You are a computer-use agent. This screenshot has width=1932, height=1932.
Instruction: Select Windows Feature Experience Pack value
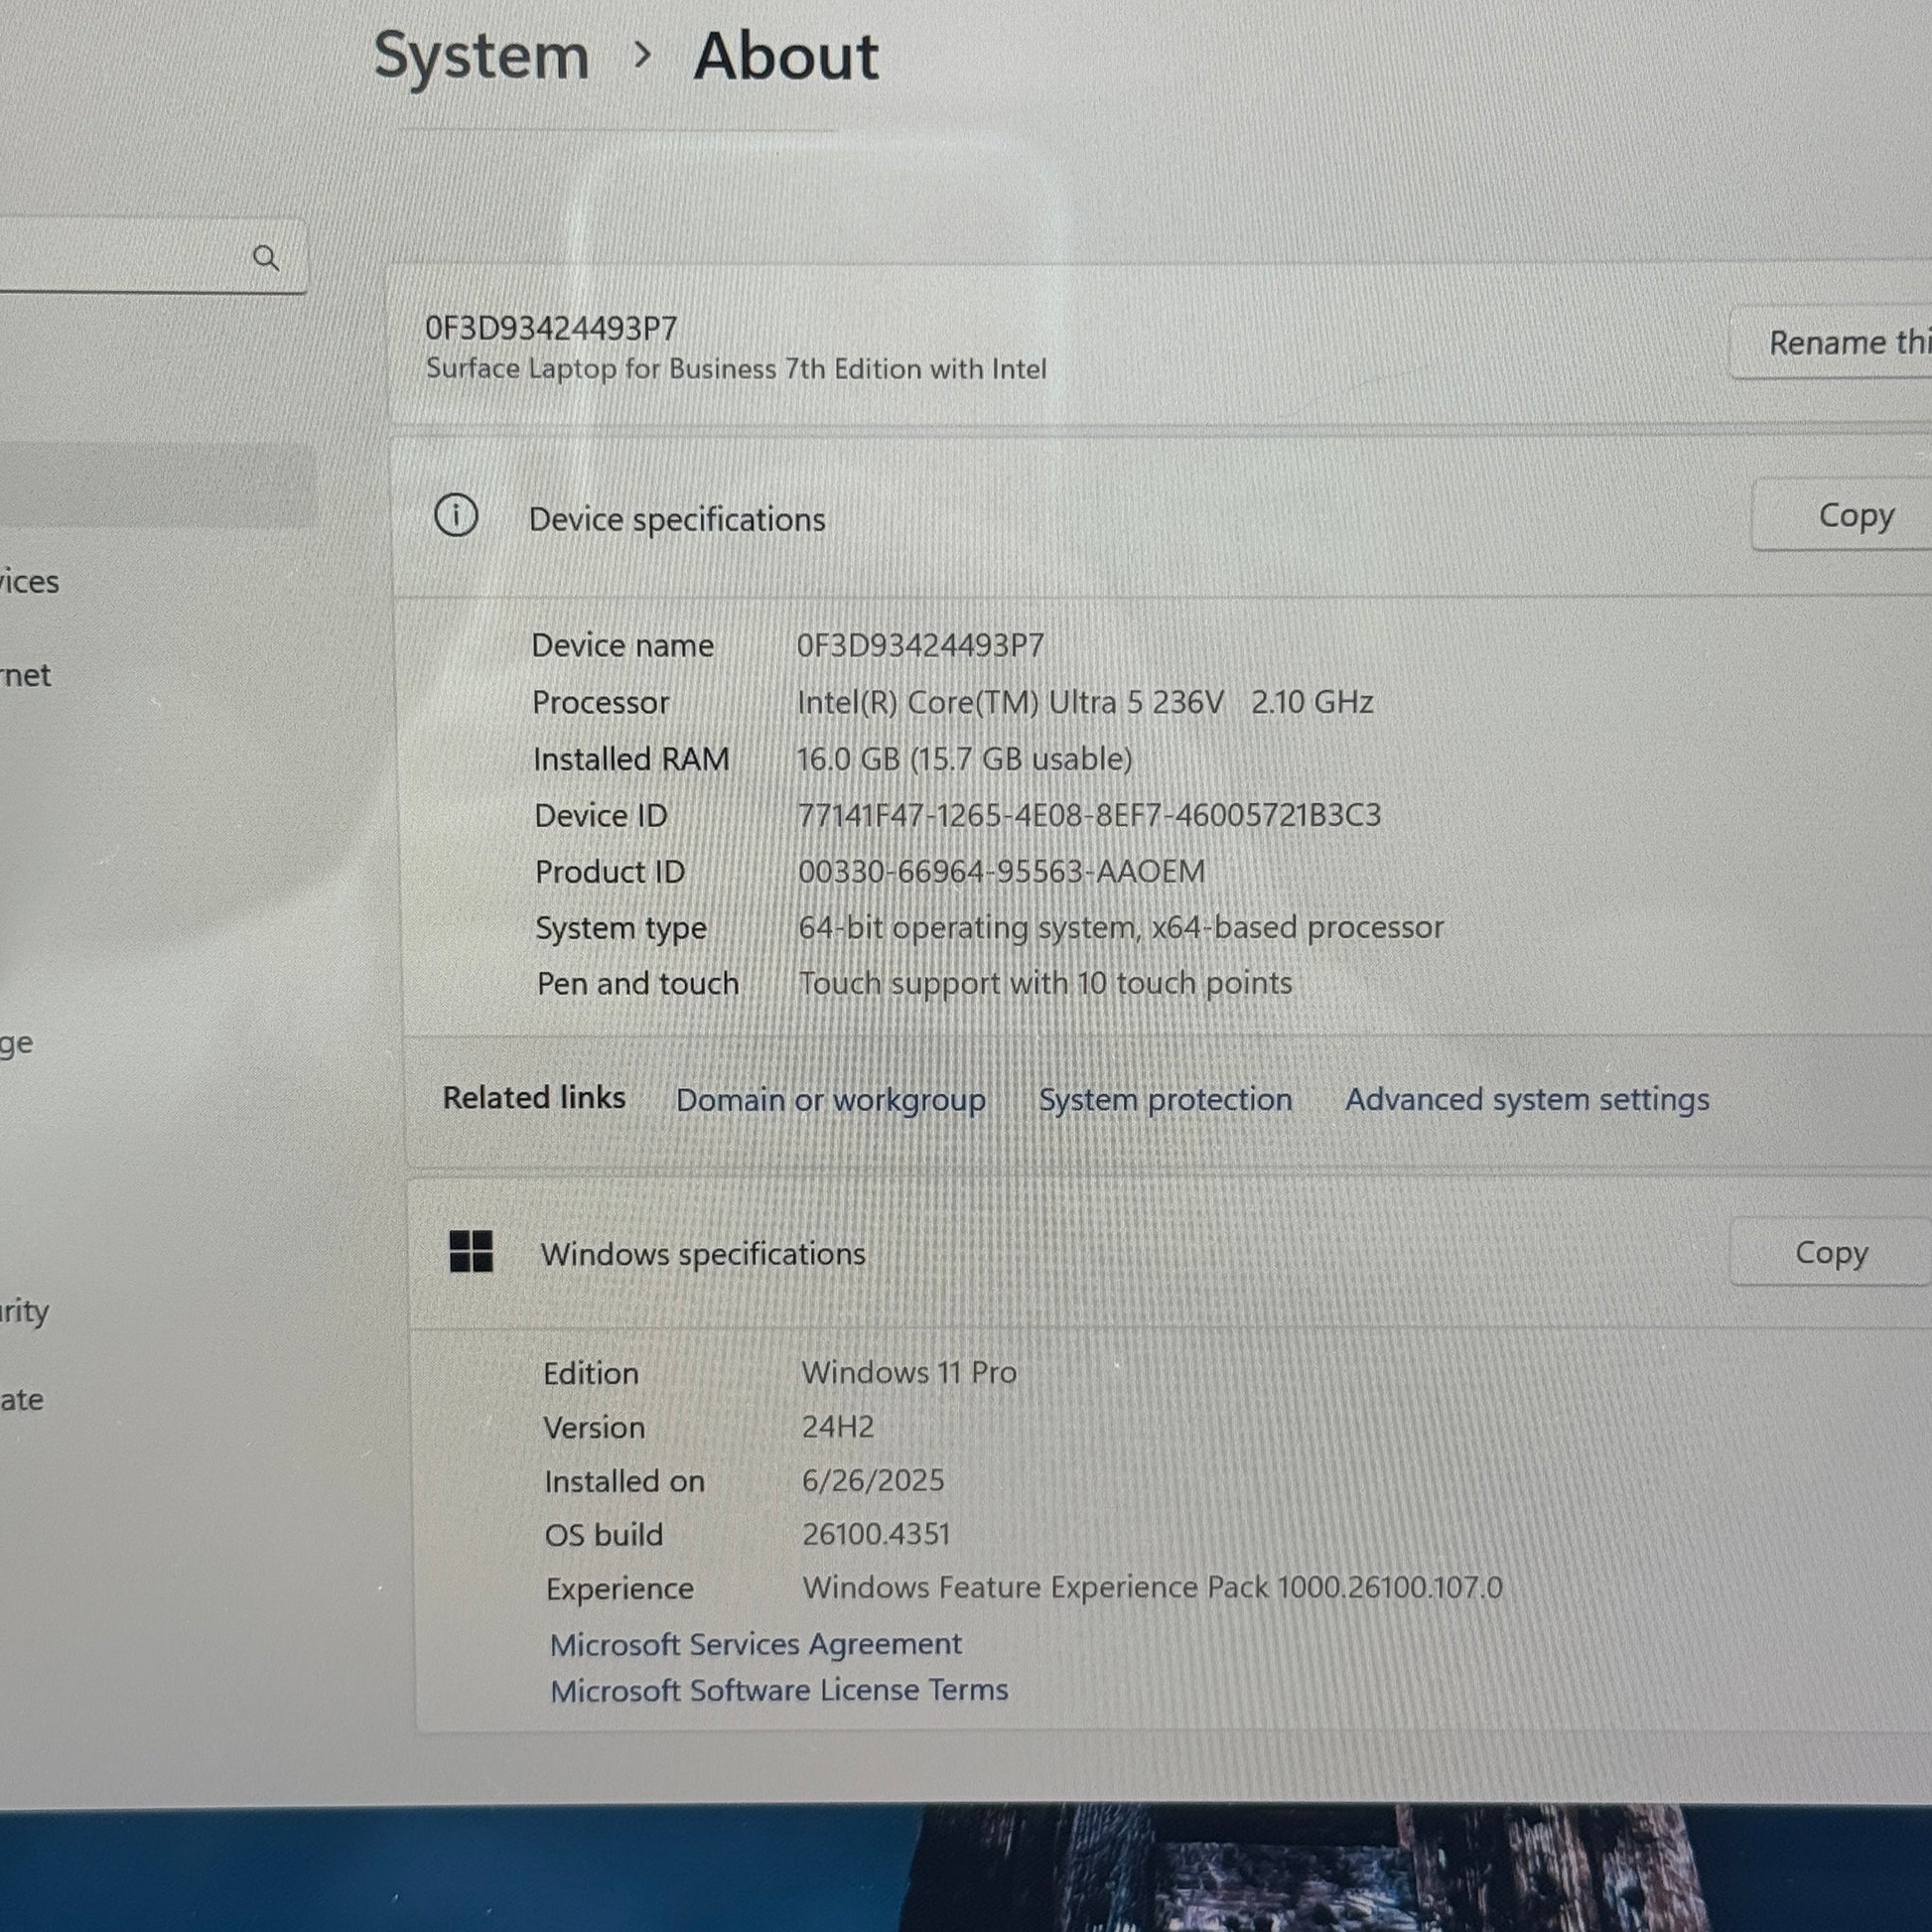click(1152, 1588)
